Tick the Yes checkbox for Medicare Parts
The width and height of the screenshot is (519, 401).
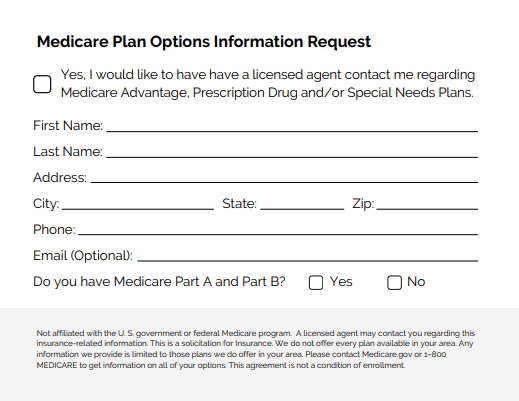click(316, 283)
